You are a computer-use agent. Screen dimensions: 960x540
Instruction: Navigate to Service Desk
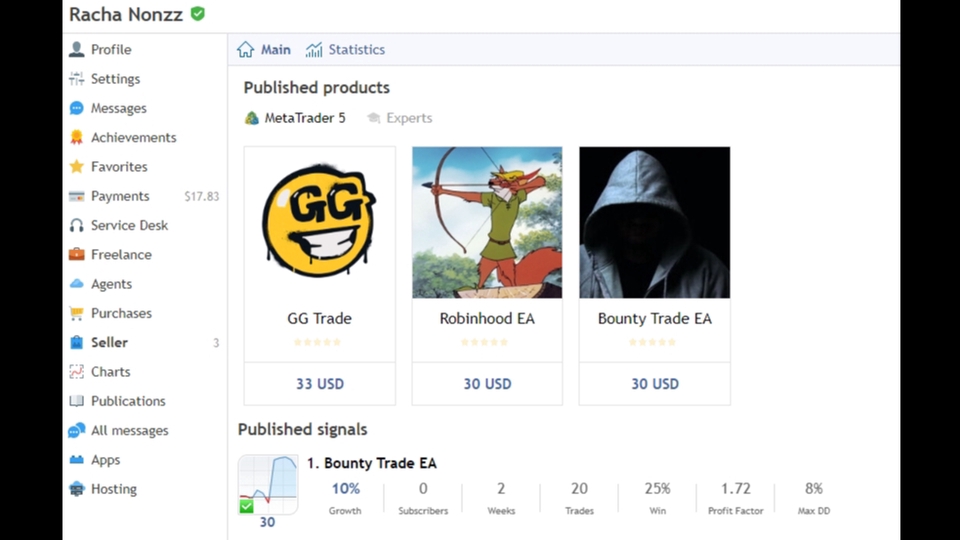[129, 225]
